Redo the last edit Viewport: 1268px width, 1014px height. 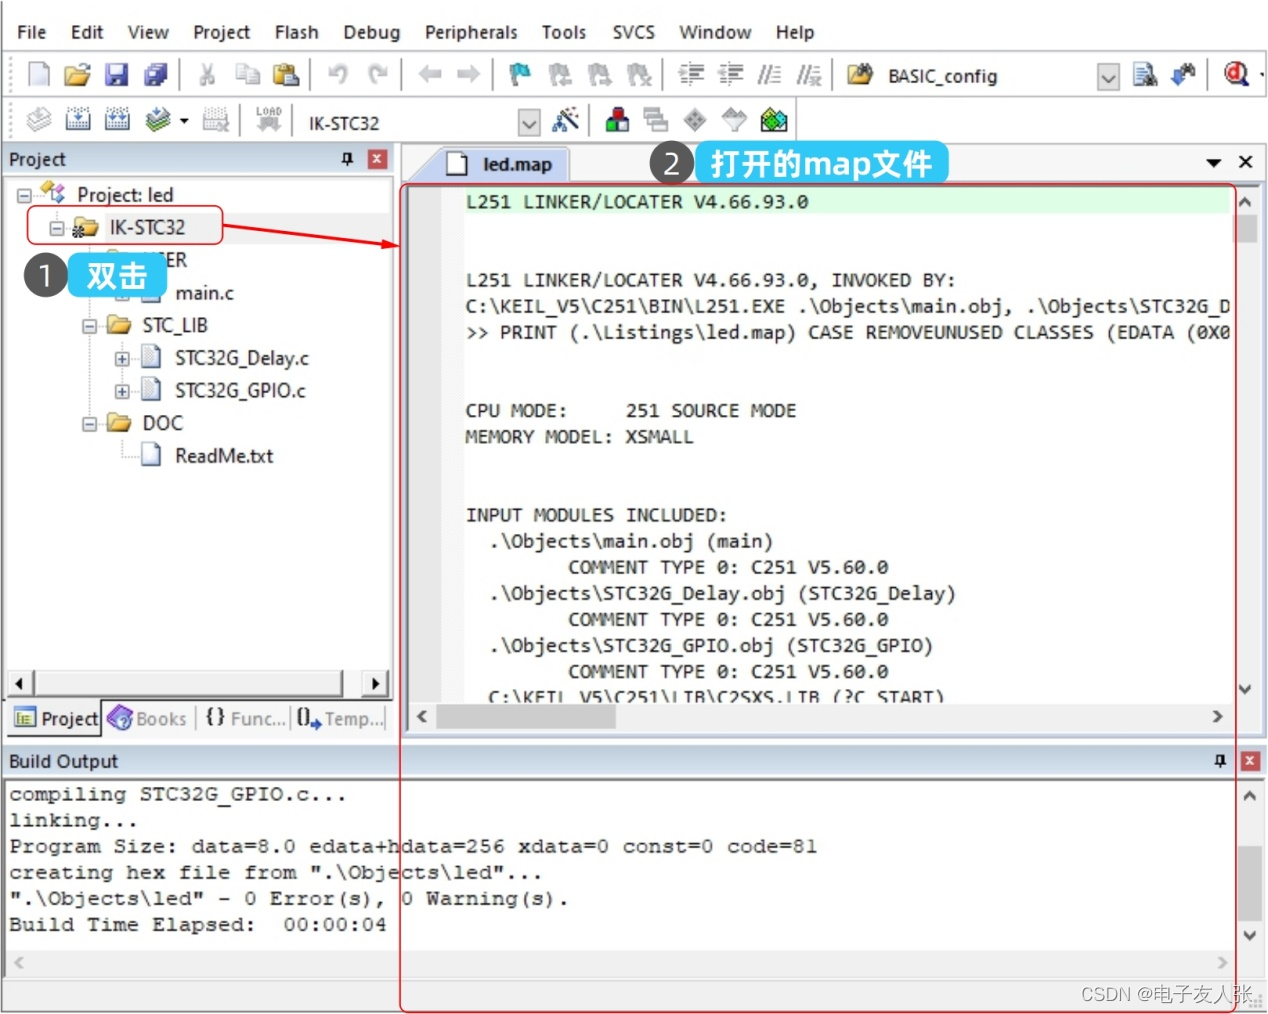[x=377, y=75]
